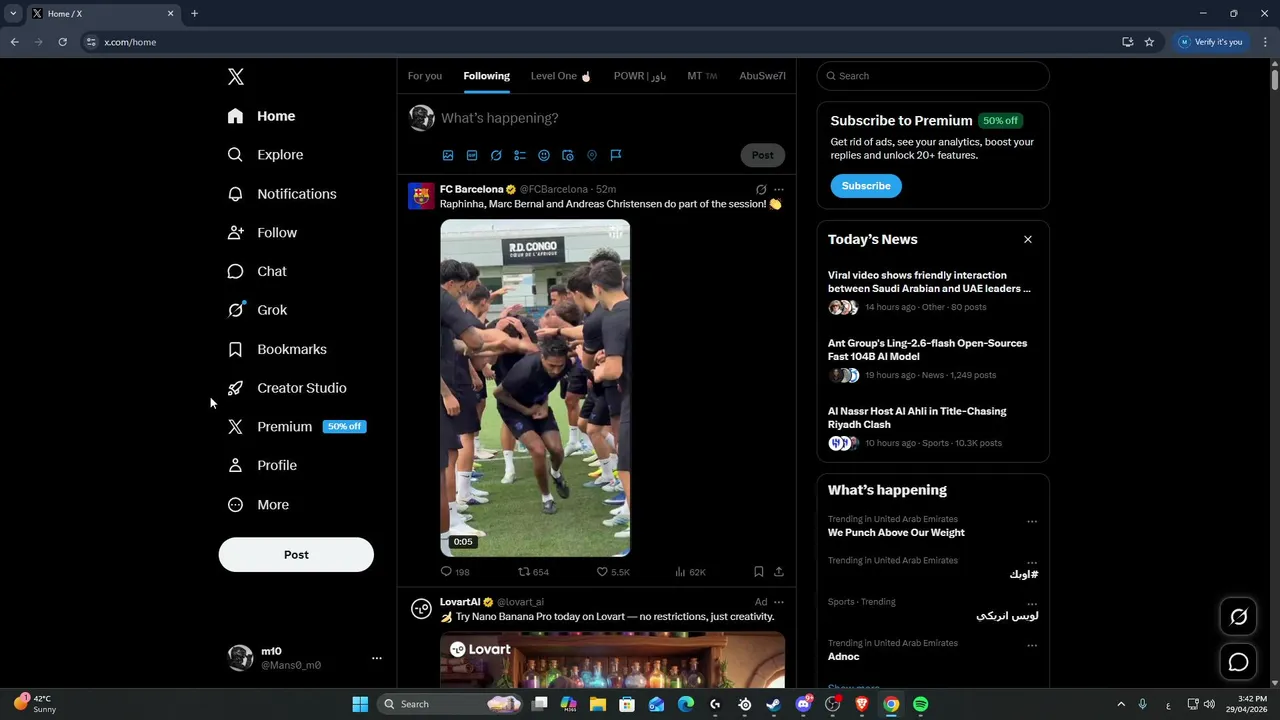Open the Level One tab
Viewport: 1280px width, 720px height.
(561, 76)
